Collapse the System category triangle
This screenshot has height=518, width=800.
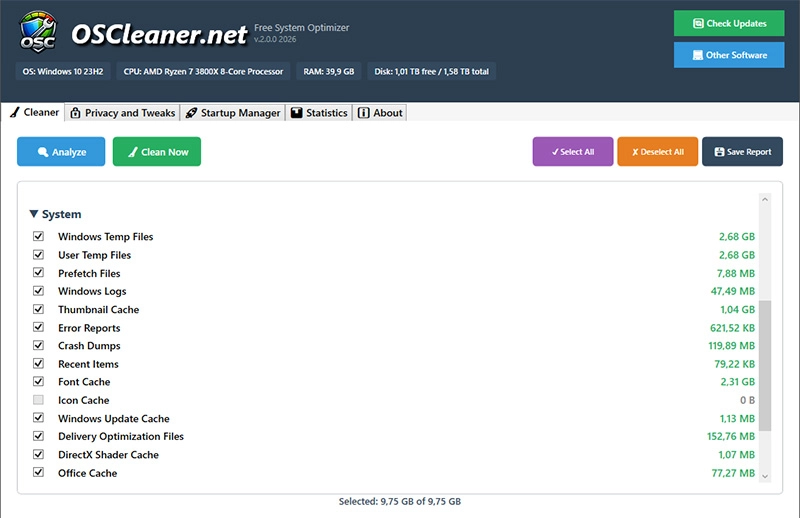(34, 214)
